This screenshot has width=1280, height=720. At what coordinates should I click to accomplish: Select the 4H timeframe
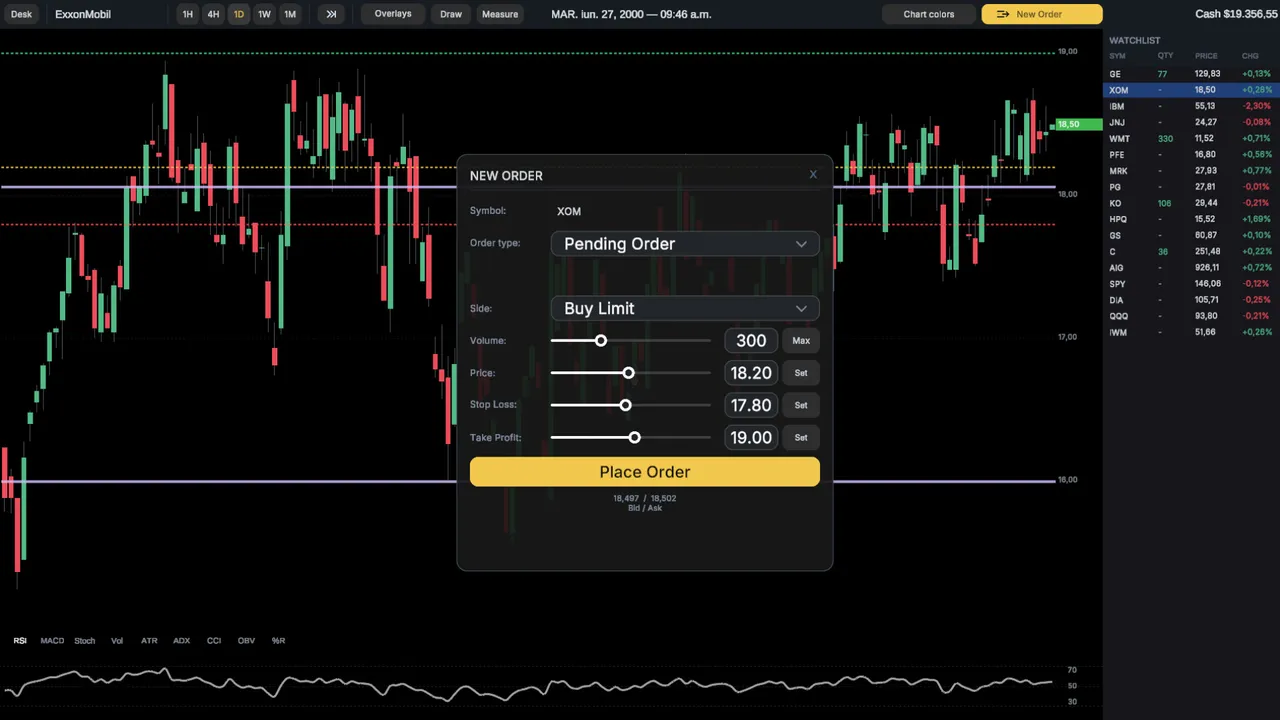pyautogui.click(x=213, y=14)
